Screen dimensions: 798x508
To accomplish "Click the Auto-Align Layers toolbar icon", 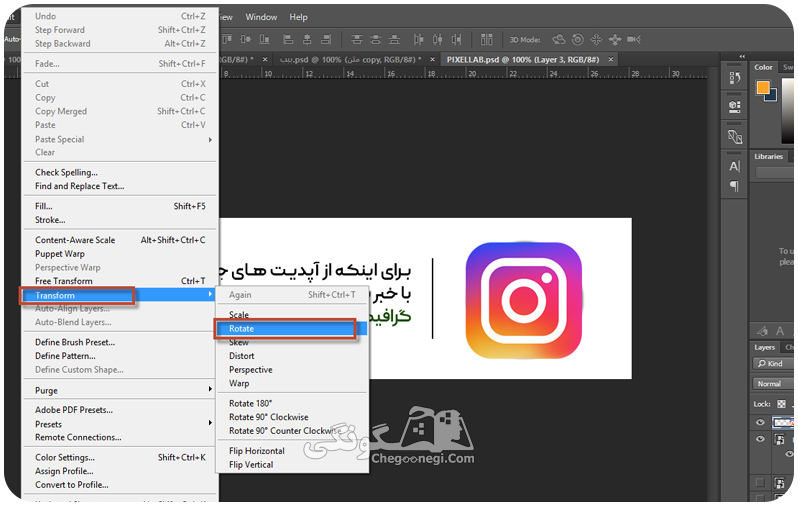I will (x=487, y=39).
